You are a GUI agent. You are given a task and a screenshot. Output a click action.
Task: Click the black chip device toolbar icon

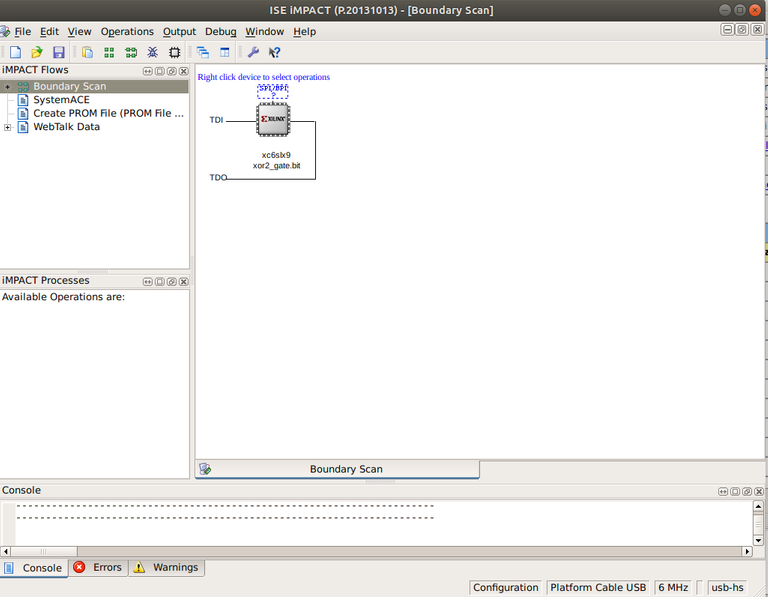174,52
